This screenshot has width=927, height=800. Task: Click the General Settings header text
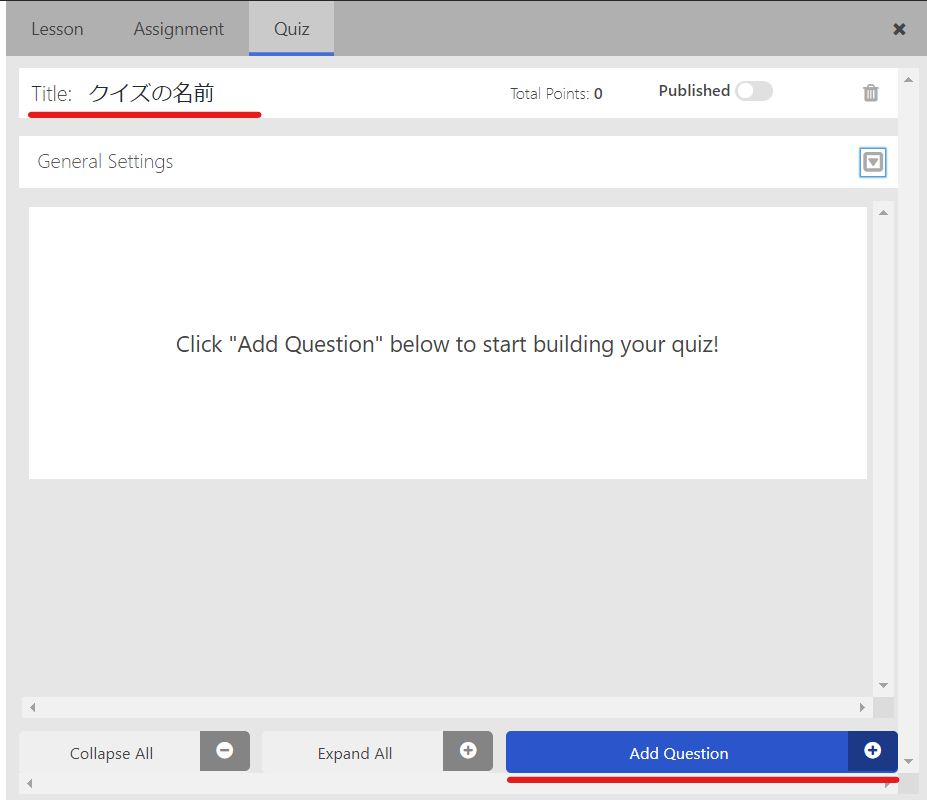tap(105, 161)
